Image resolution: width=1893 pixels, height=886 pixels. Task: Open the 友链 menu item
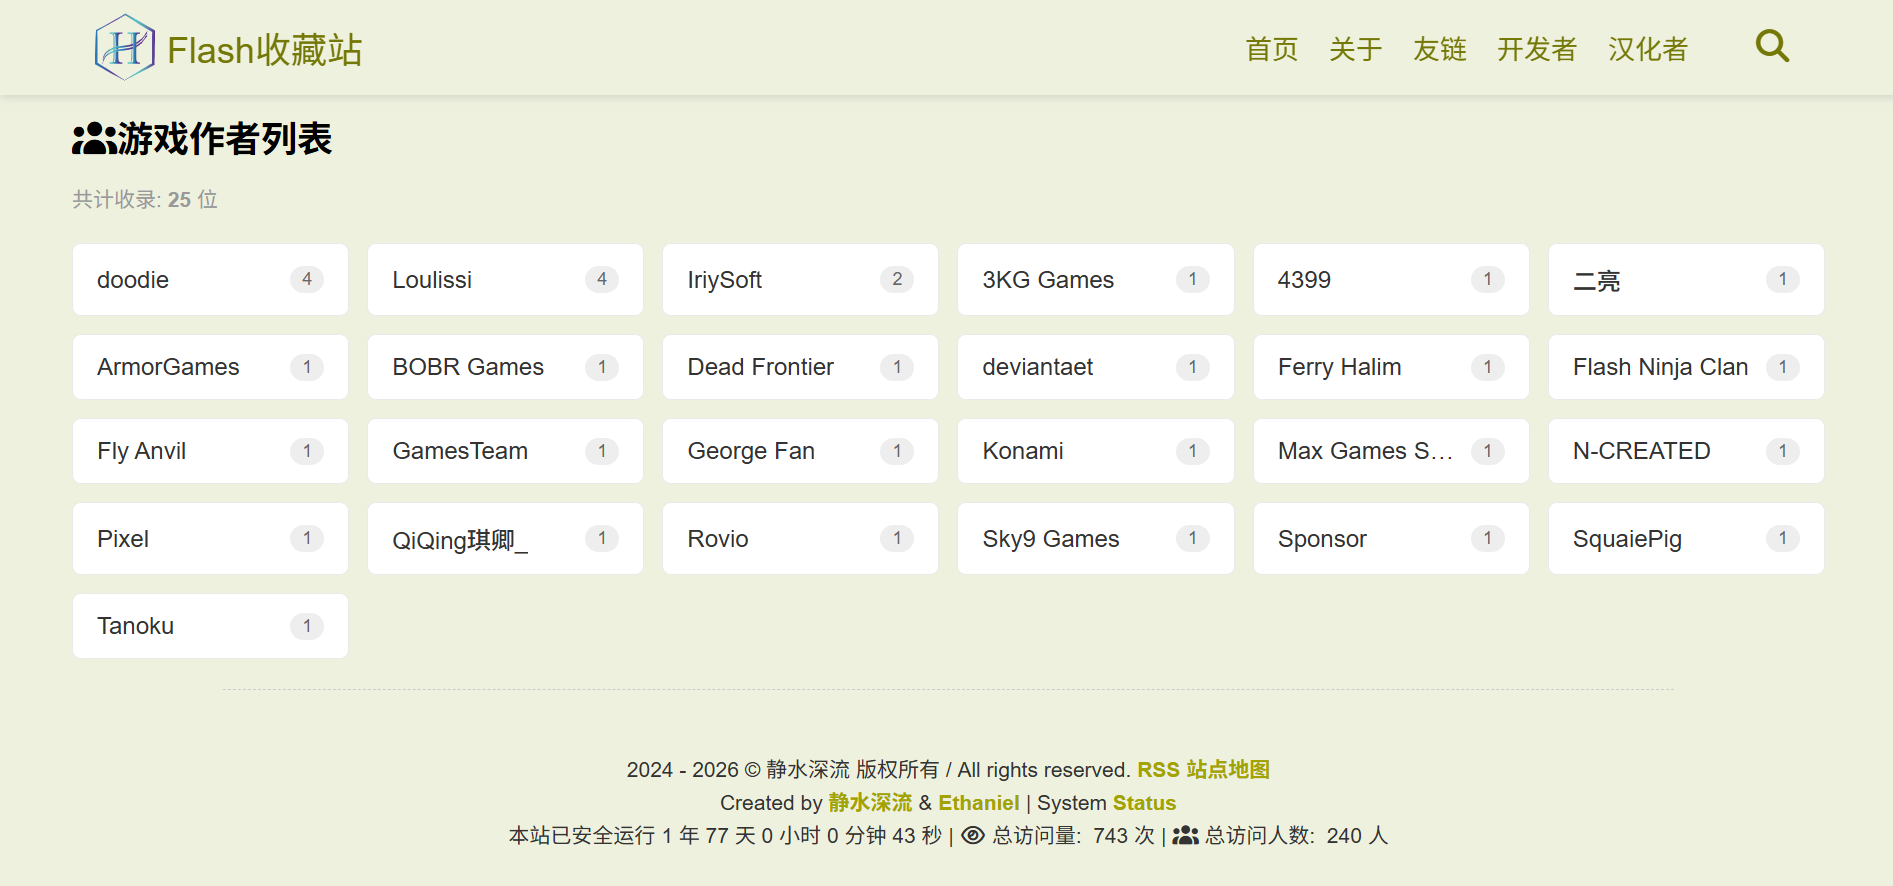coord(1439,49)
